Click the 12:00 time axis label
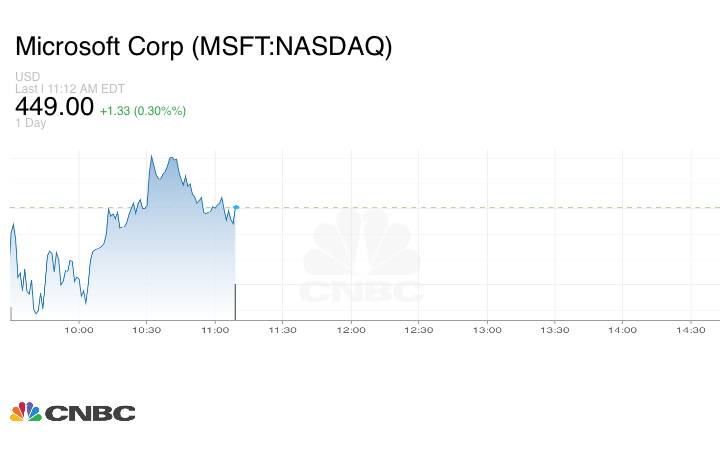Screen dimensions: 720x450 point(351,330)
